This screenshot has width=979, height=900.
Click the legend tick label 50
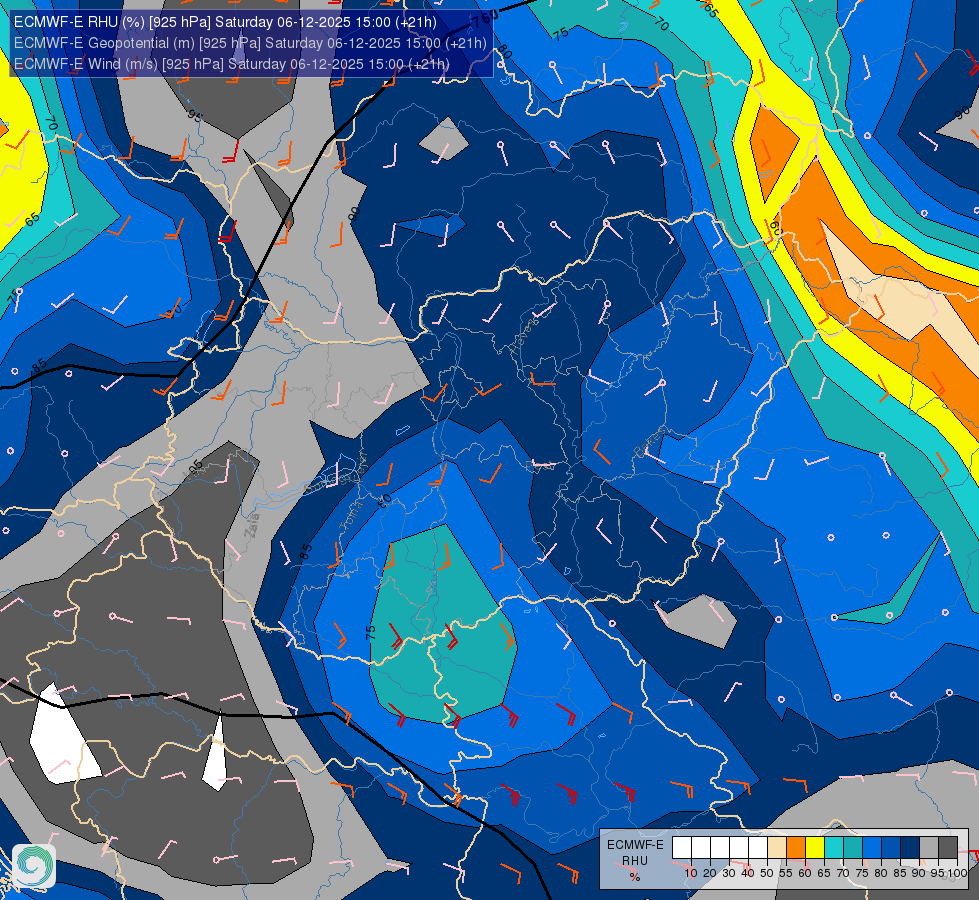point(767,873)
